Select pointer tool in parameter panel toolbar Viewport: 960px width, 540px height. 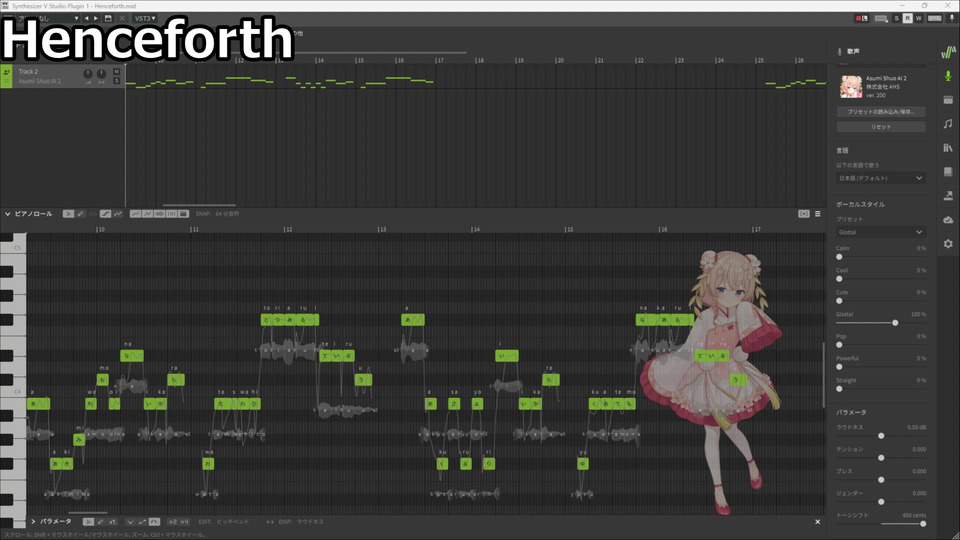point(88,522)
